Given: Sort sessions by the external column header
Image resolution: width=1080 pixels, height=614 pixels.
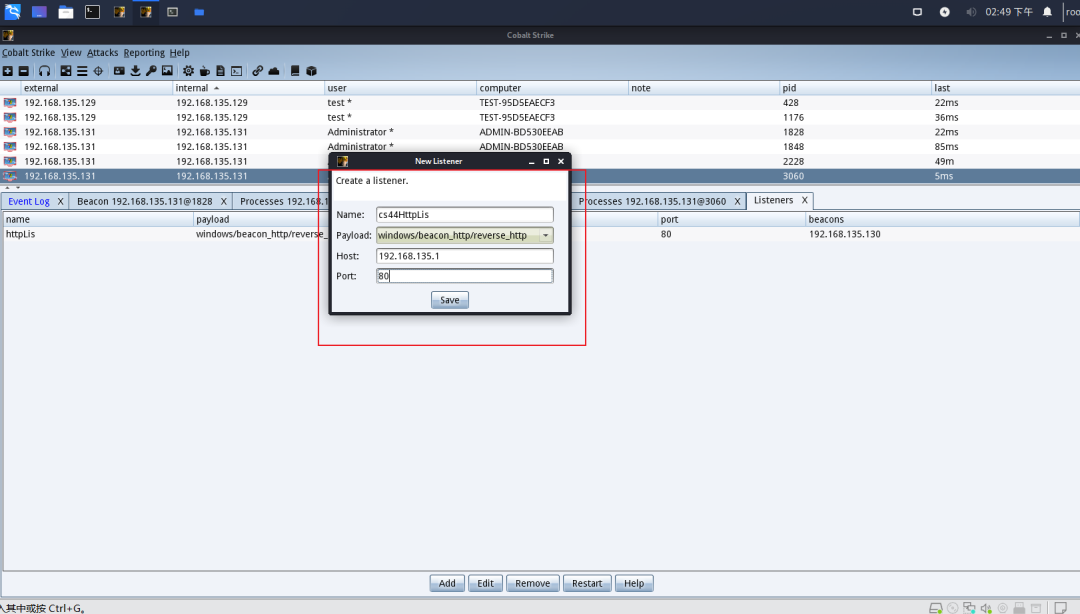Looking at the screenshot, I should 96,88.
